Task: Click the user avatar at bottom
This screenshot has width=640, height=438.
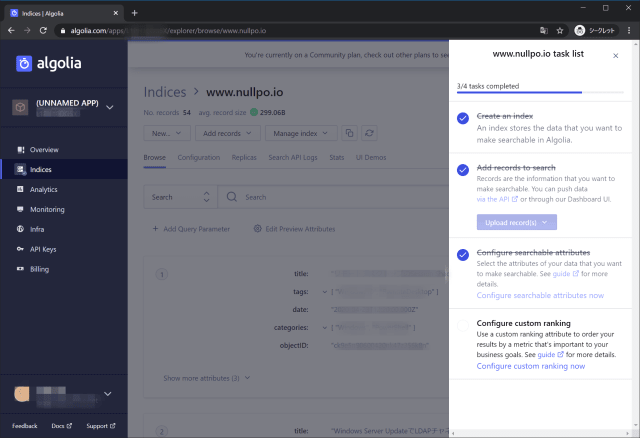Action: pos(22,394)
